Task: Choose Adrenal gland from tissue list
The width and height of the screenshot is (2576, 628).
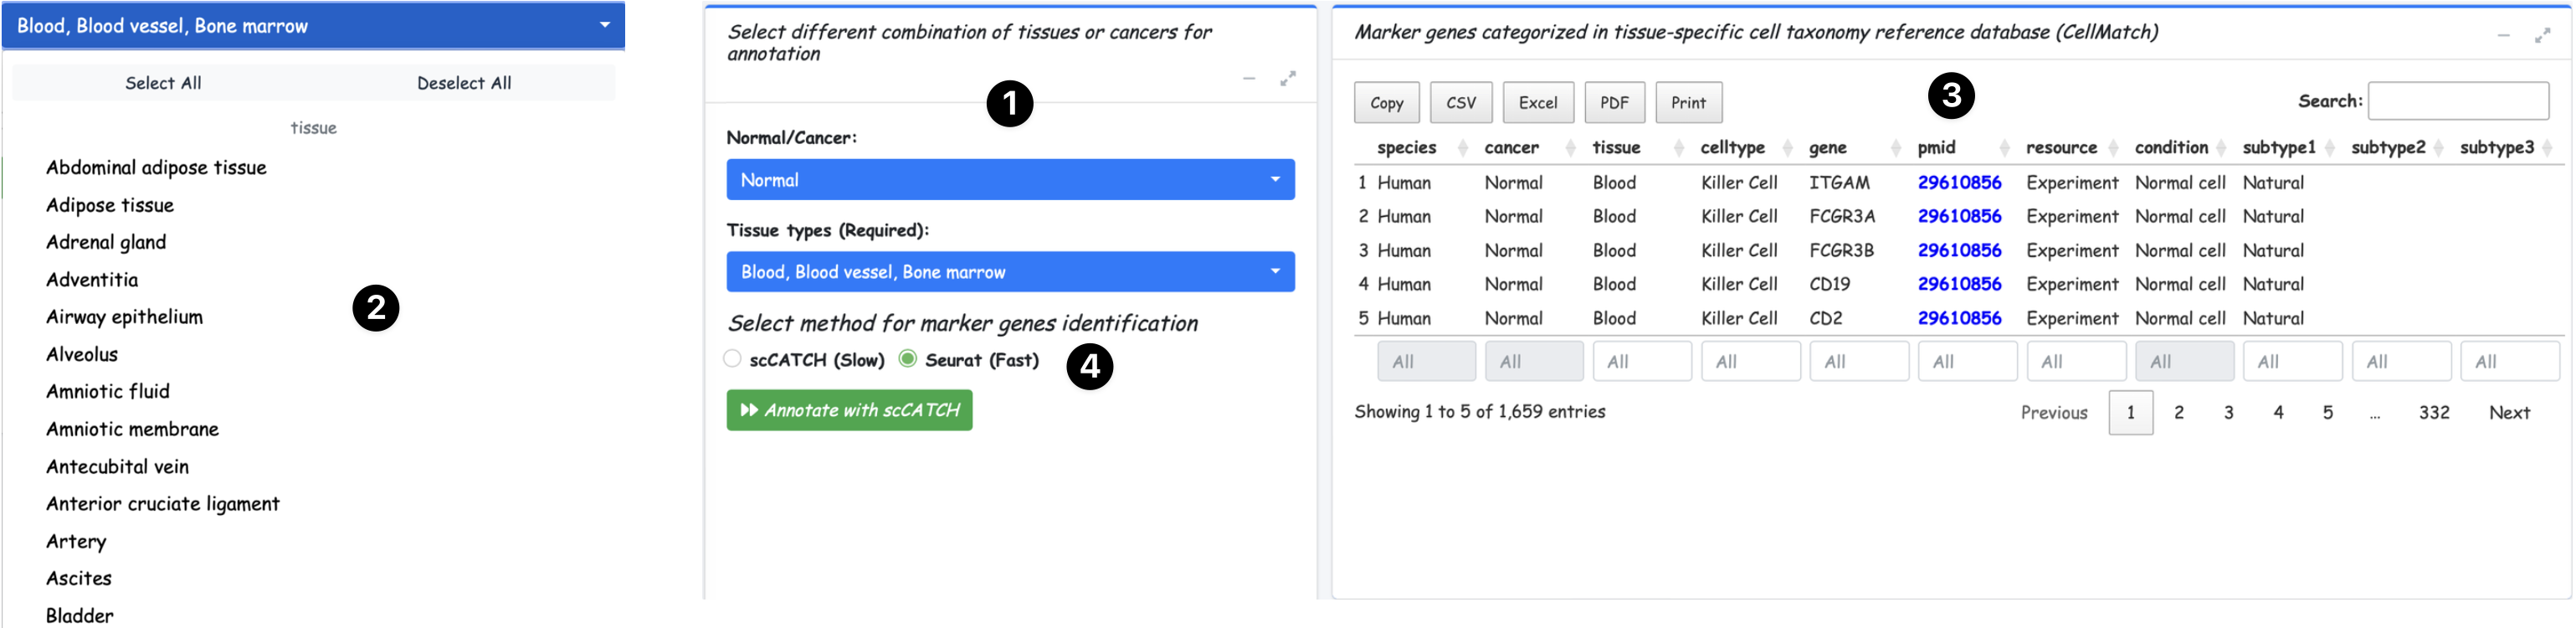Action: click(106, 242)
